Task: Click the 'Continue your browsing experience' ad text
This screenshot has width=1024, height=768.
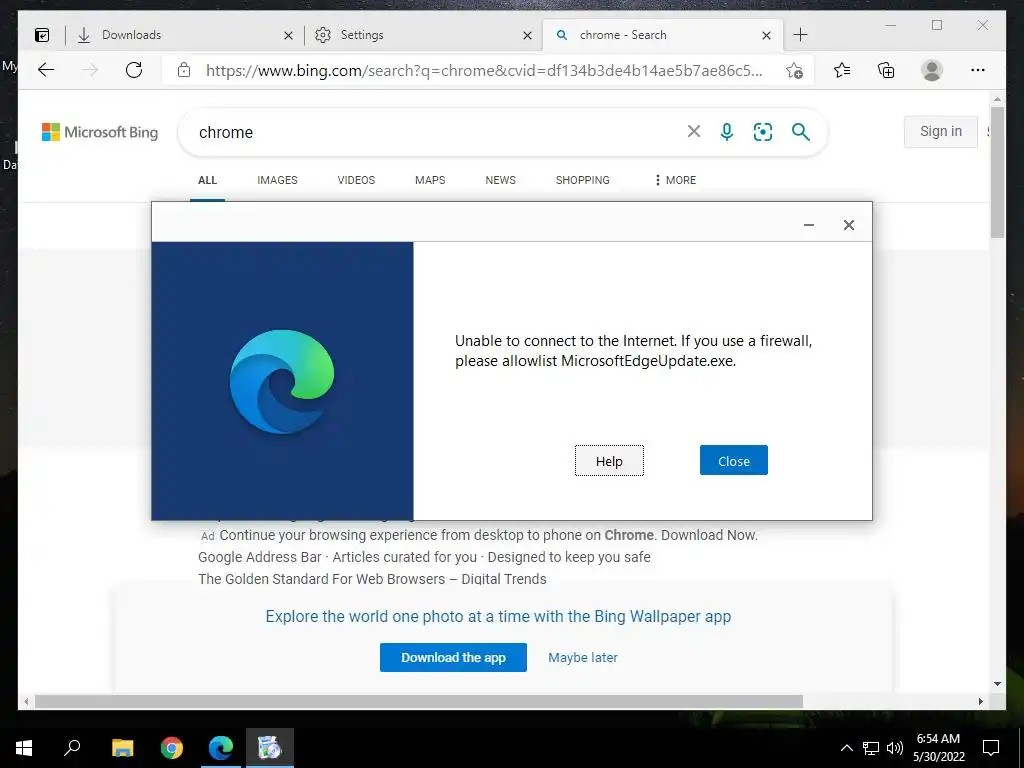Action: pyautogui.click(x=488, y=536)
